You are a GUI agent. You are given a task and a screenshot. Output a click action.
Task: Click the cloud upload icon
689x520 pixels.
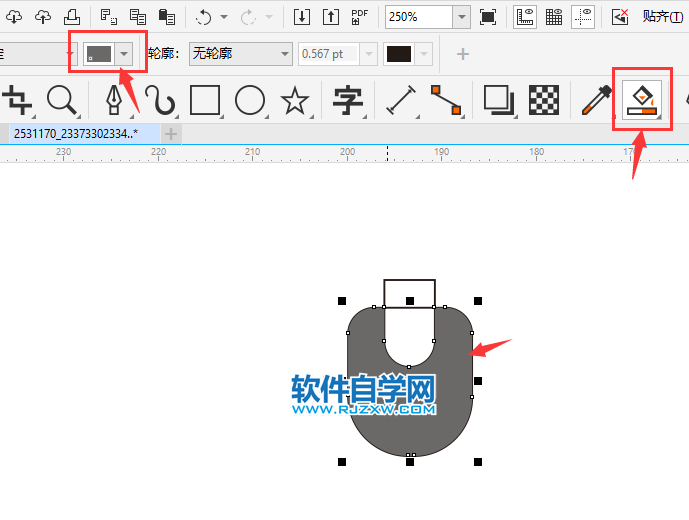43,17
